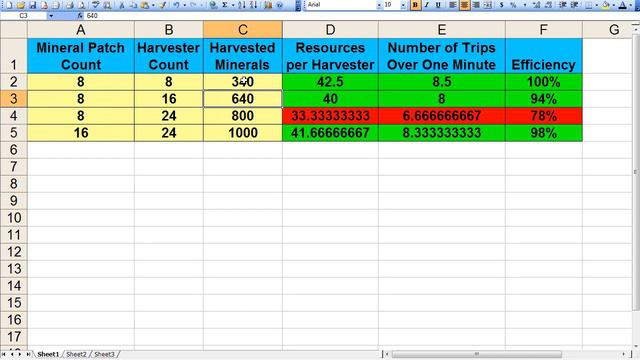The image size is (640, 360).
Task: Click the horizontal scrollbar thumb
Action: [476, 354]
